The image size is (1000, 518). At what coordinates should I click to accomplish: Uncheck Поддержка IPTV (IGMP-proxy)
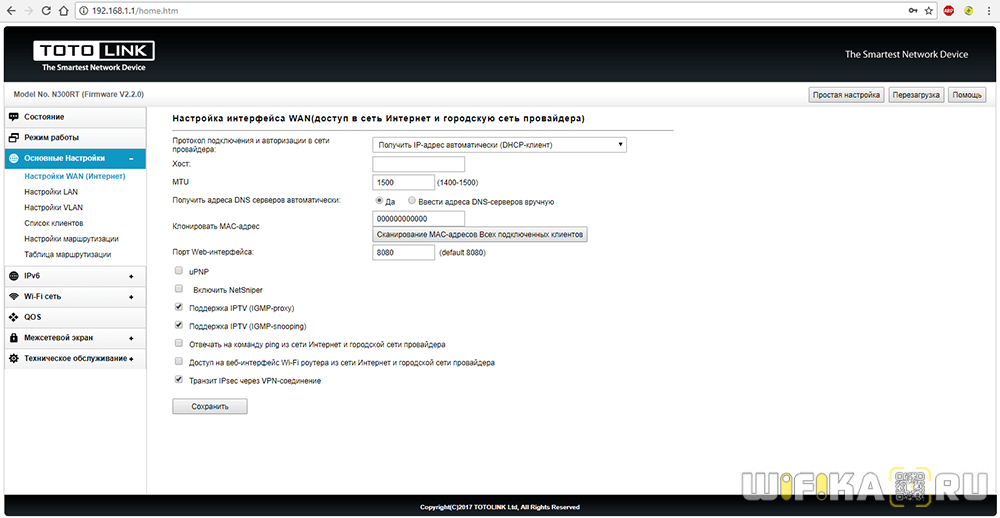point(179,308)
